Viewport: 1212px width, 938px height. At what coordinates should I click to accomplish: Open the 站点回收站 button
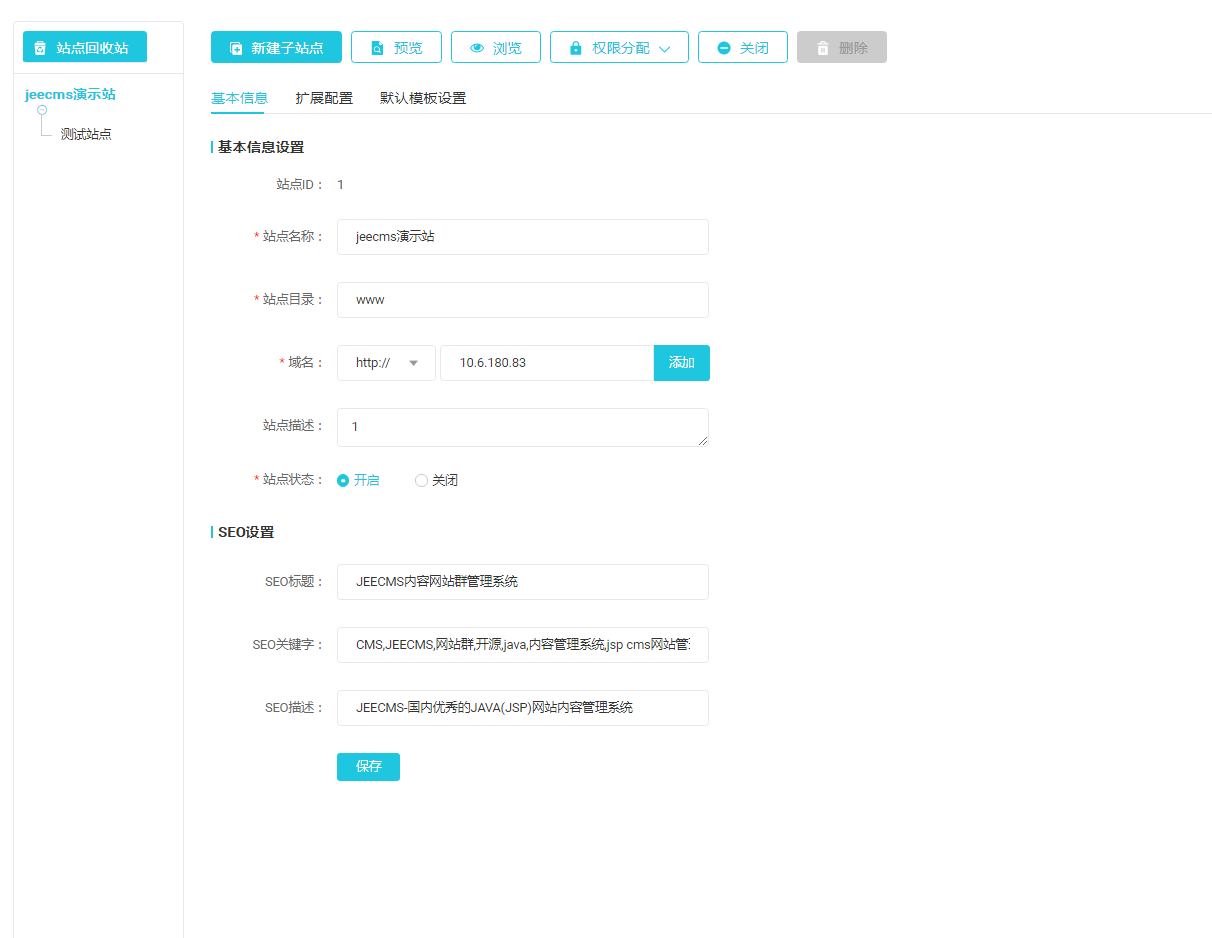(x=85, y=47)
